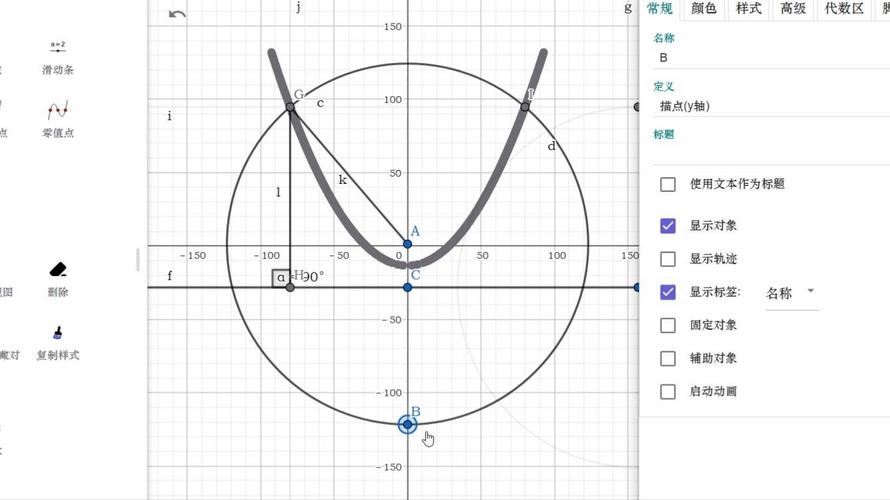Check the 固定对象 checkbox
Viewport: 890px width, 500px height.
click(668, 325)
